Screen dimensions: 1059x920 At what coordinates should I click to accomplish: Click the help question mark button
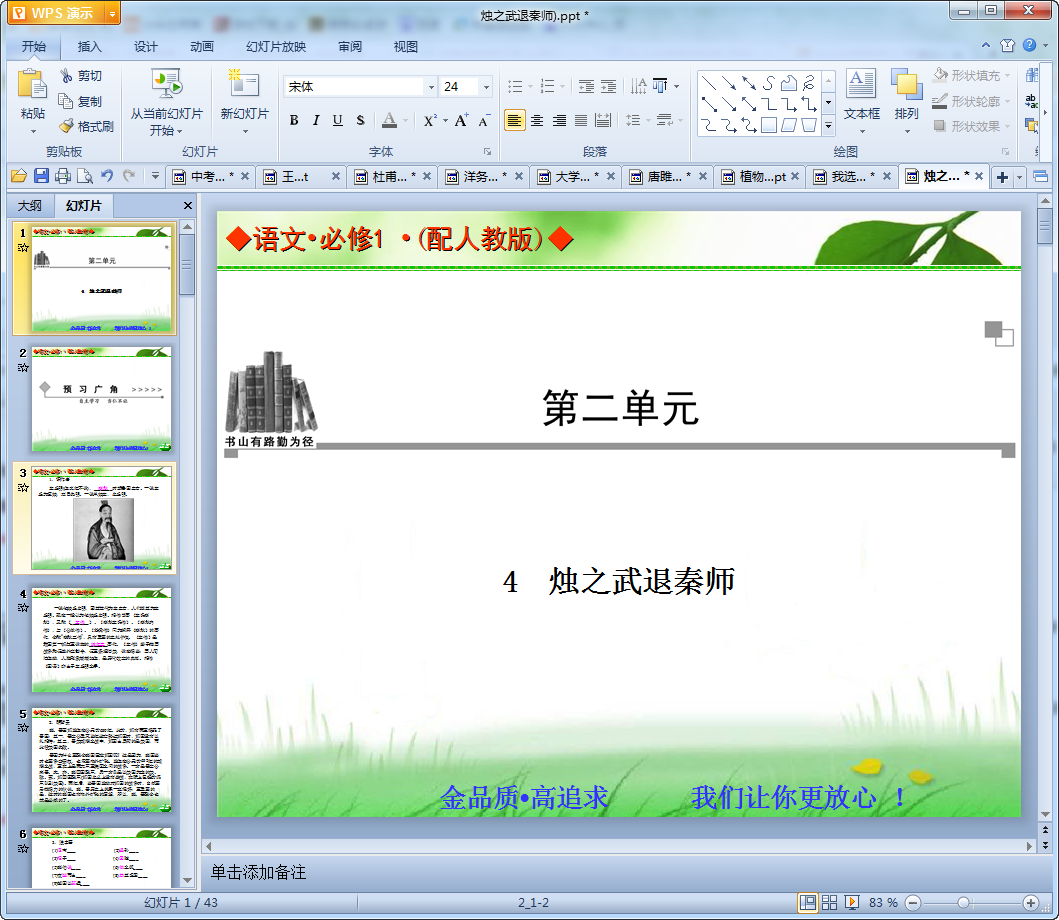tap(1029, 45)
